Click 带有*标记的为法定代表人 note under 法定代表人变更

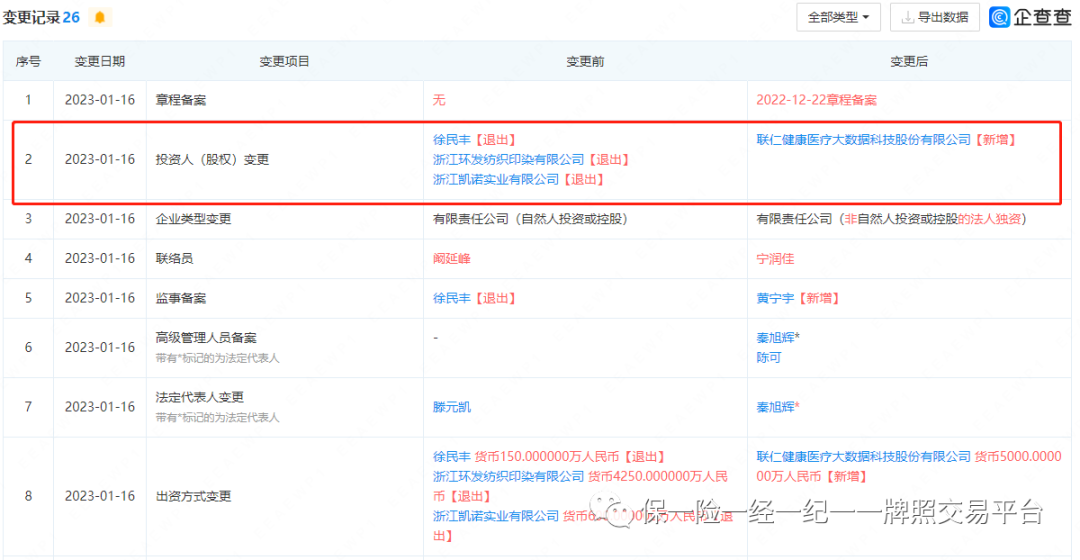point(218,417)
